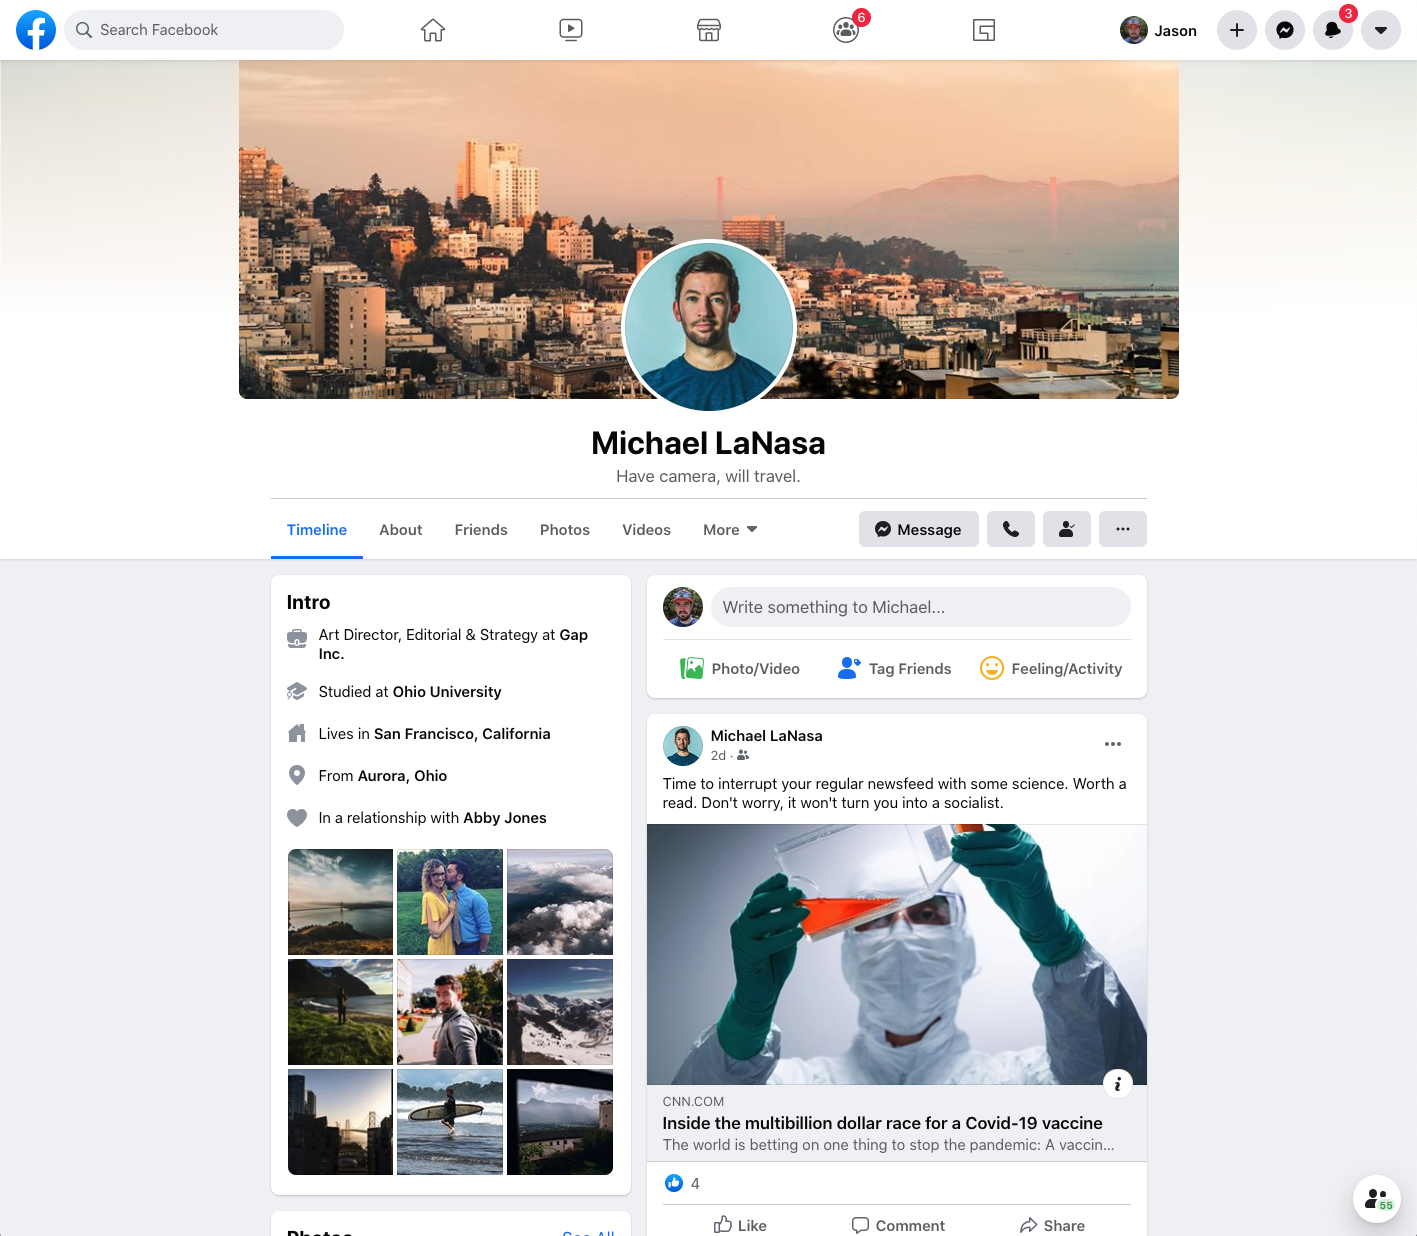The image size is (1417, 1236).
Task: Click the post author avatar
Action: tap(683, 746)
